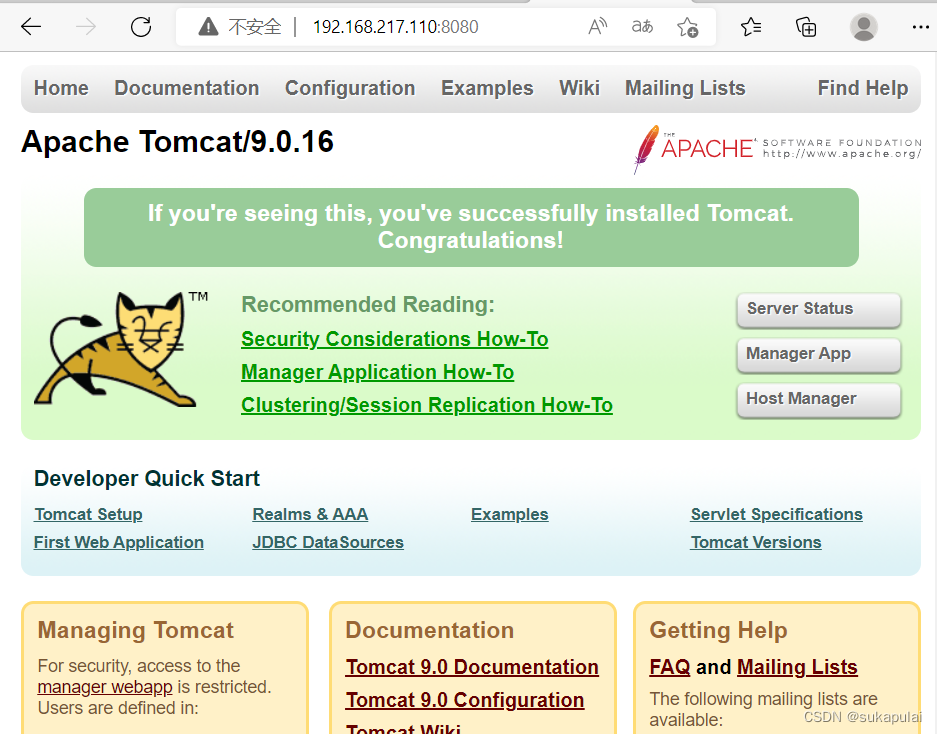
Task: Click the Tomcat cat mascot logo
Action: (x=118, y=348)
